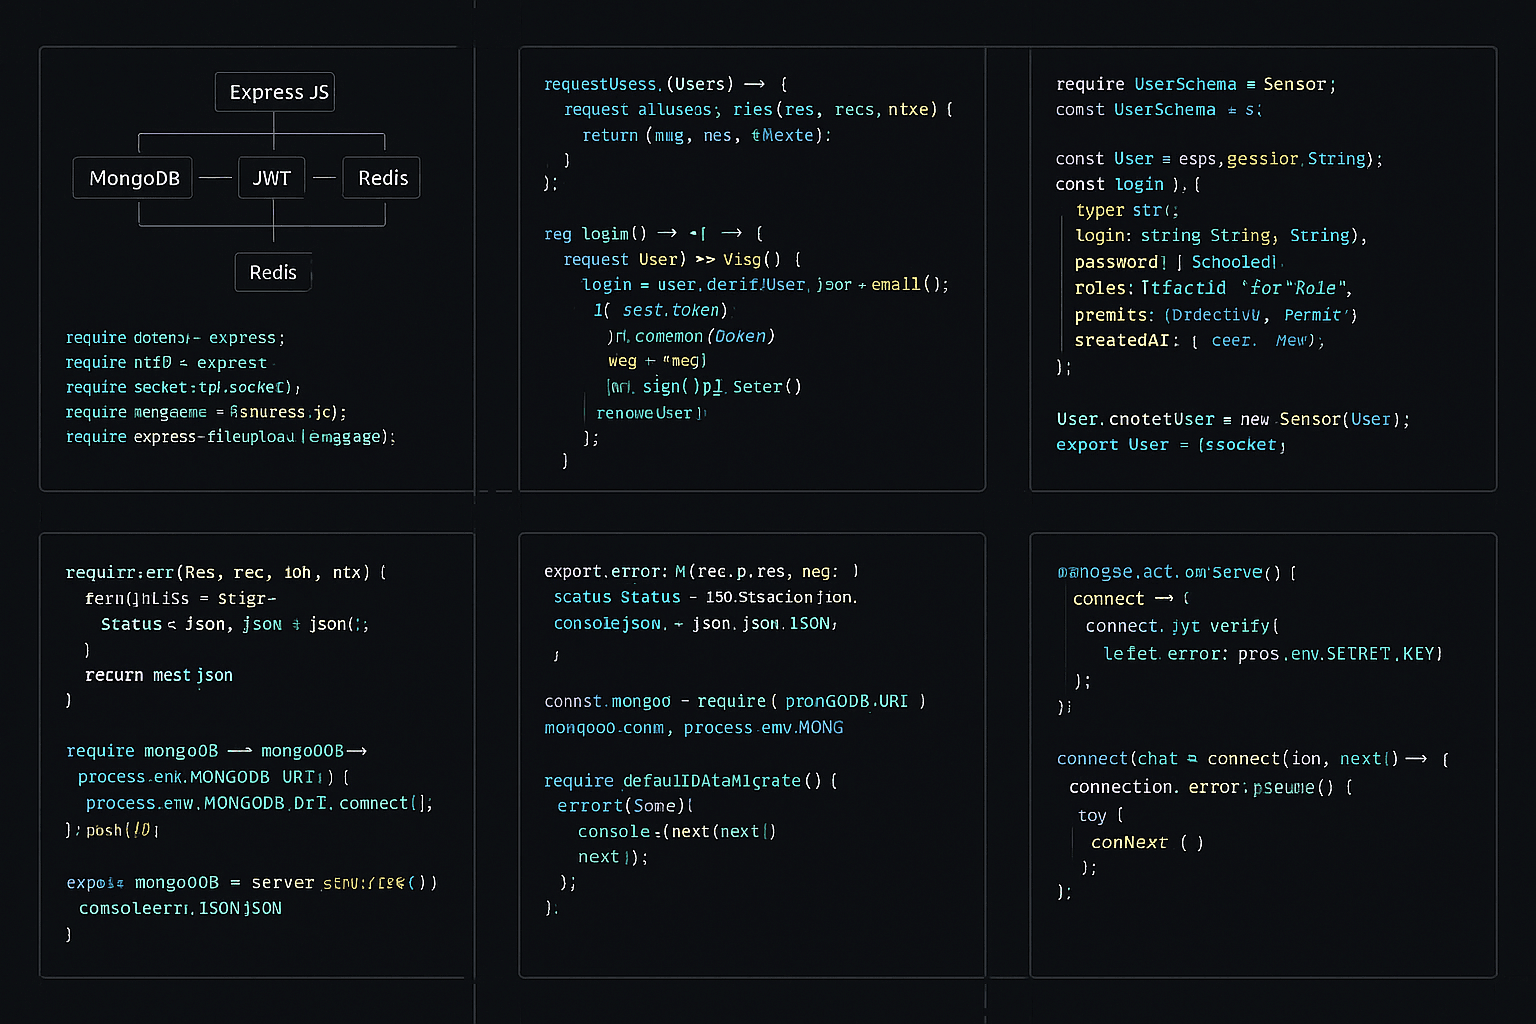This screenshot has height=1024, width=1536.
Task: Select the lower Redis node
Action: (x=272, y=272)
